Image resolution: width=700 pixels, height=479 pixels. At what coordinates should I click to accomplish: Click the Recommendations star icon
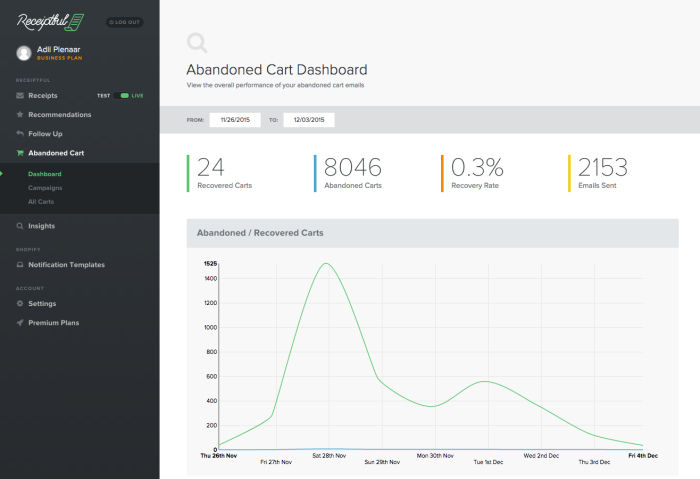click(20, 115)
